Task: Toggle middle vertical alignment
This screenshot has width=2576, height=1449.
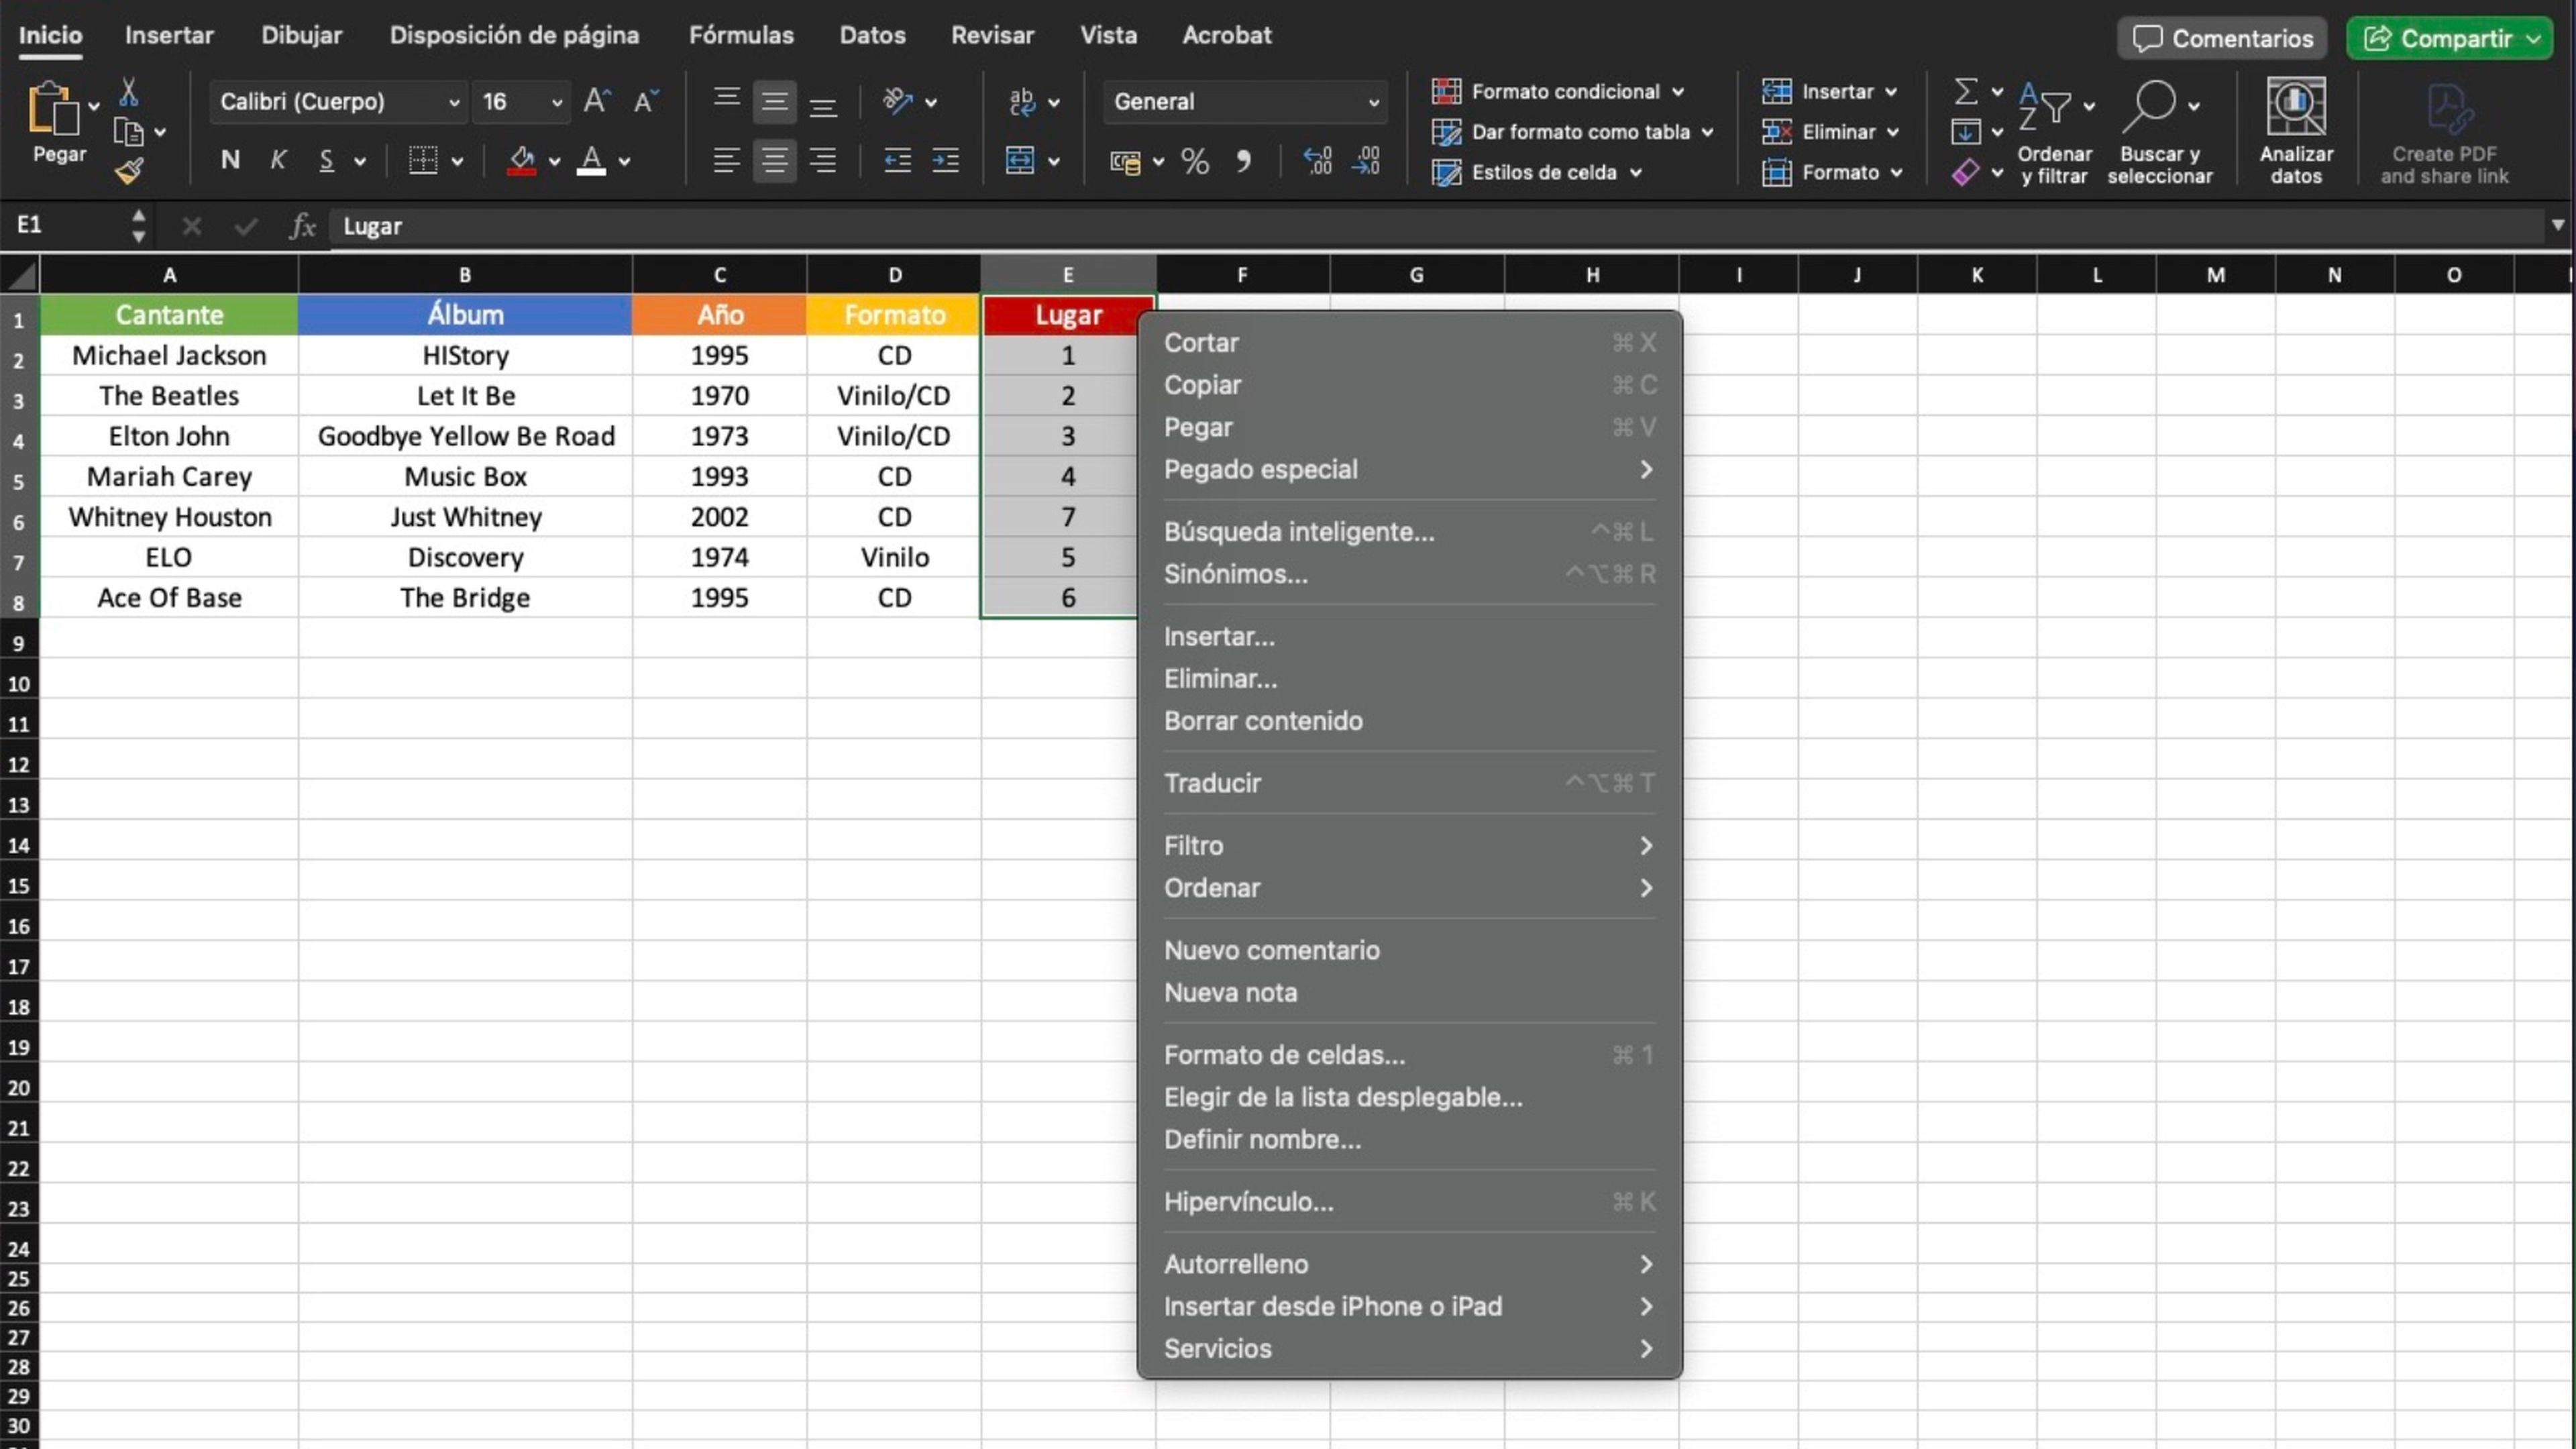Action: pyautogui.click(x=775, y=101)
